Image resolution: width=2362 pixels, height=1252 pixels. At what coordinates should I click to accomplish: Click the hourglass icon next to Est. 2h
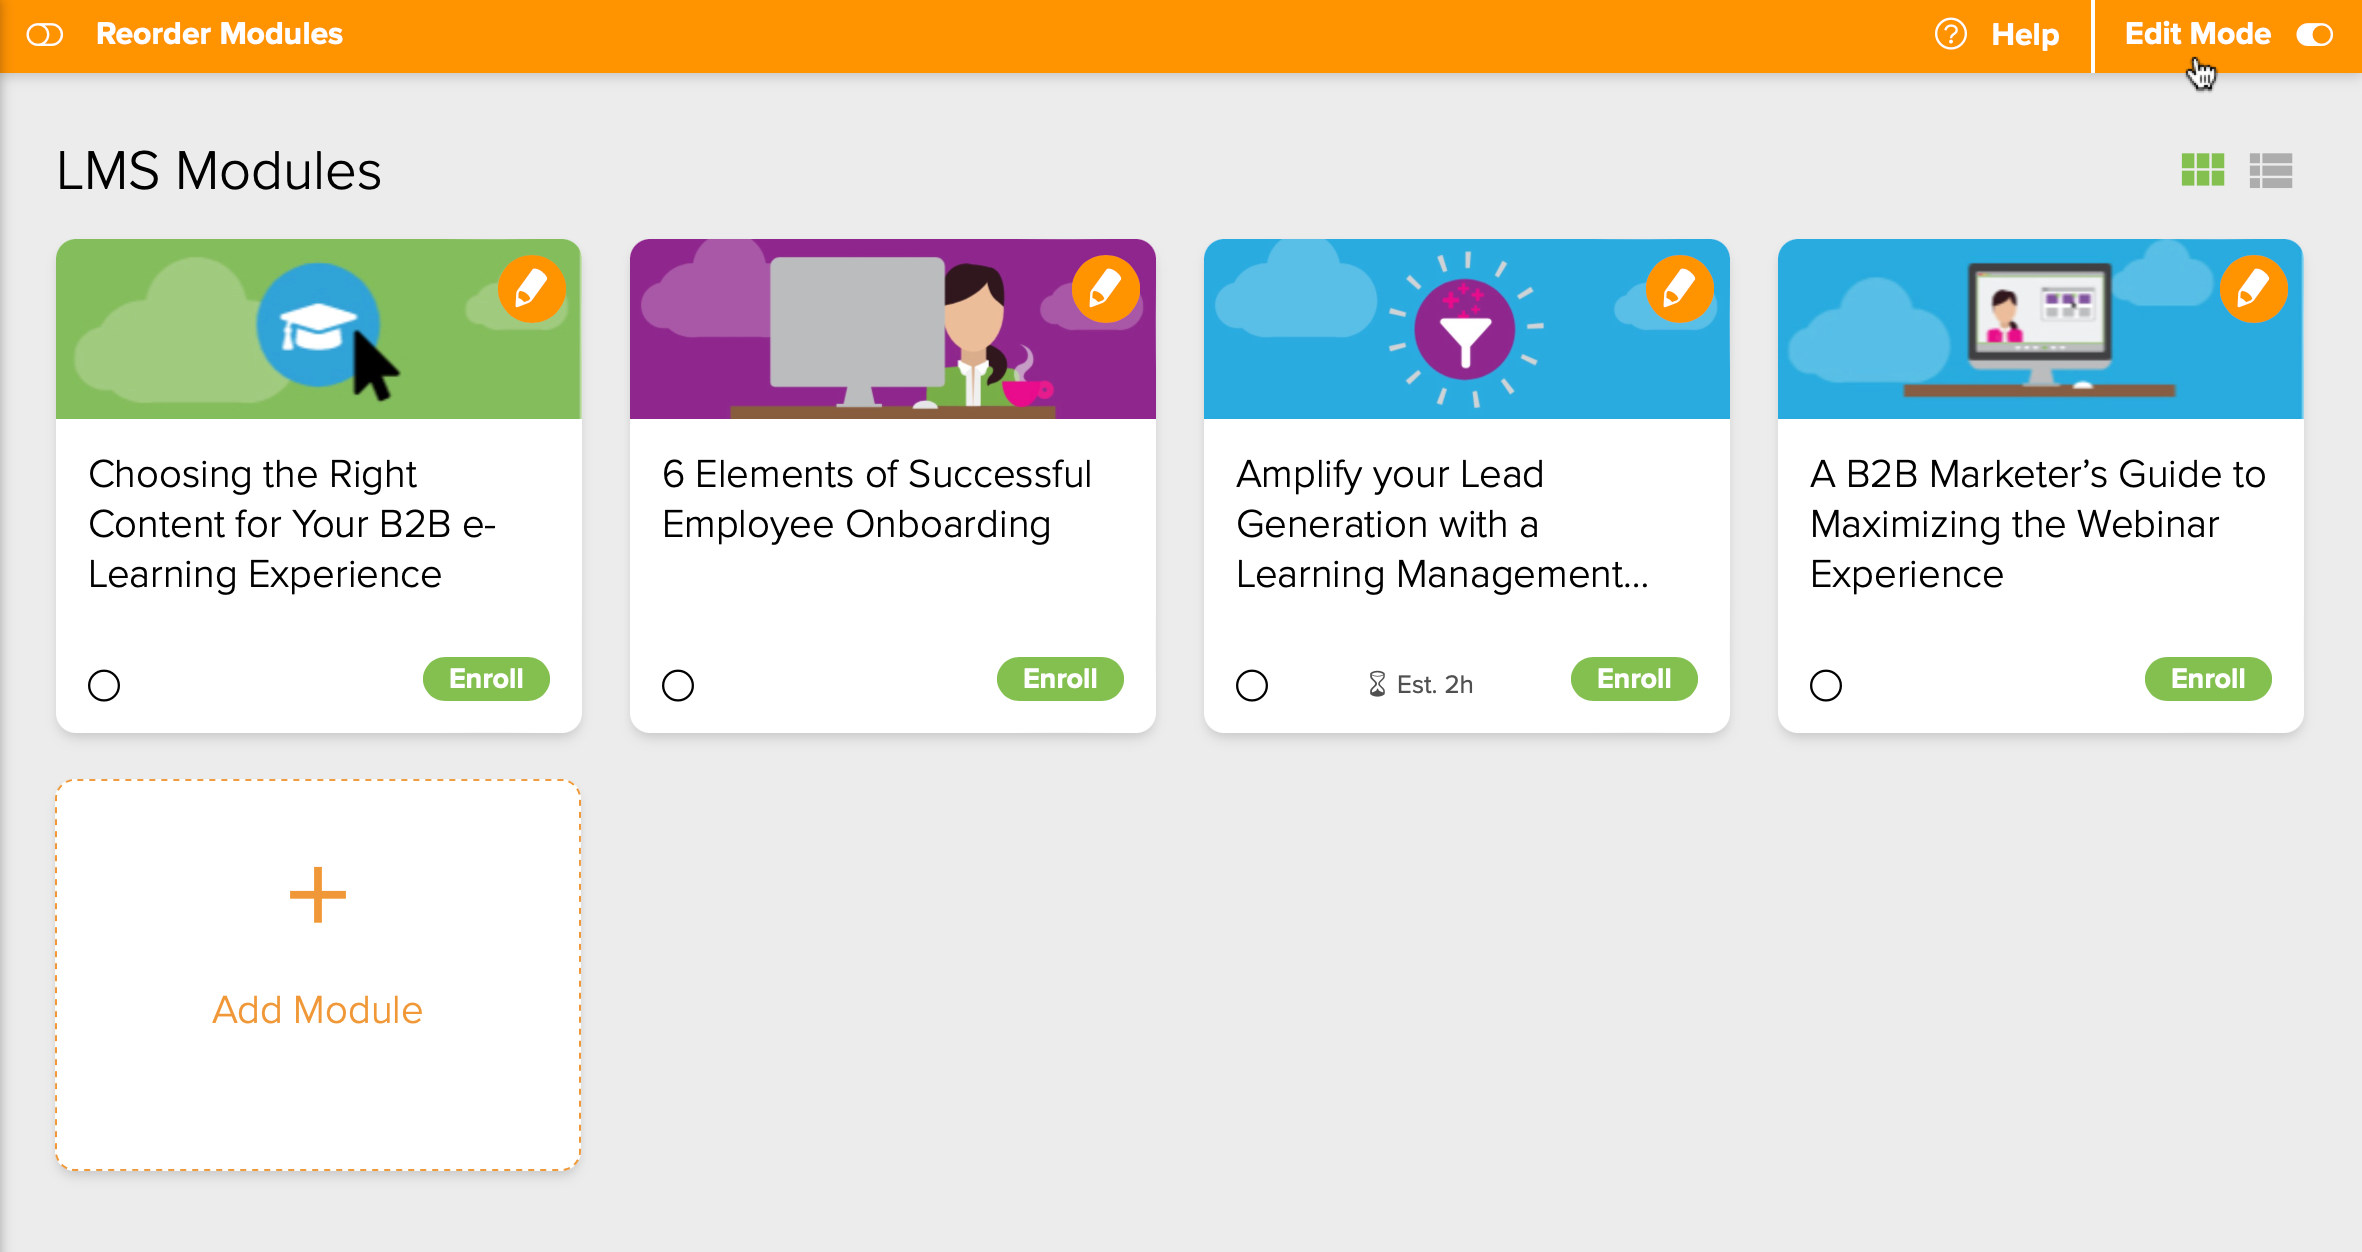(1377, 684)
